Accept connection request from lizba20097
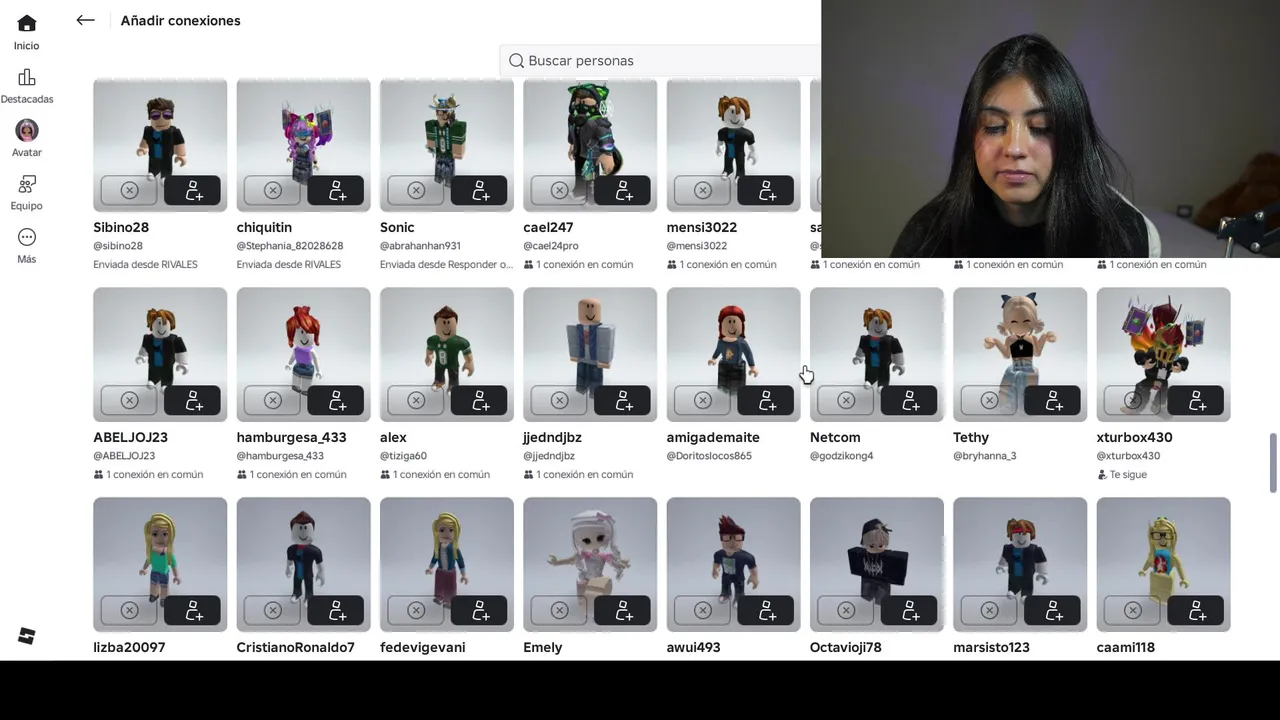This screenshot has height=720, width=1280. [x=192, y=610]
